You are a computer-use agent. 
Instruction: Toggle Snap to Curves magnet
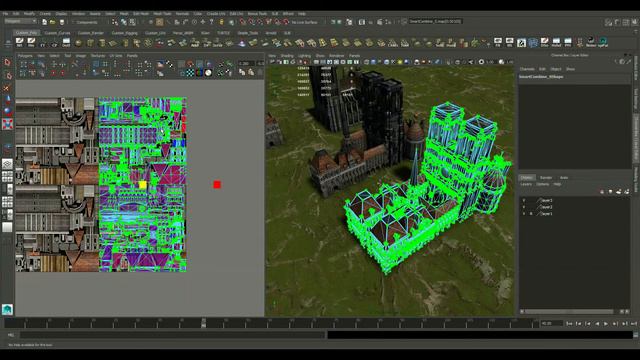tap(251, 22)
